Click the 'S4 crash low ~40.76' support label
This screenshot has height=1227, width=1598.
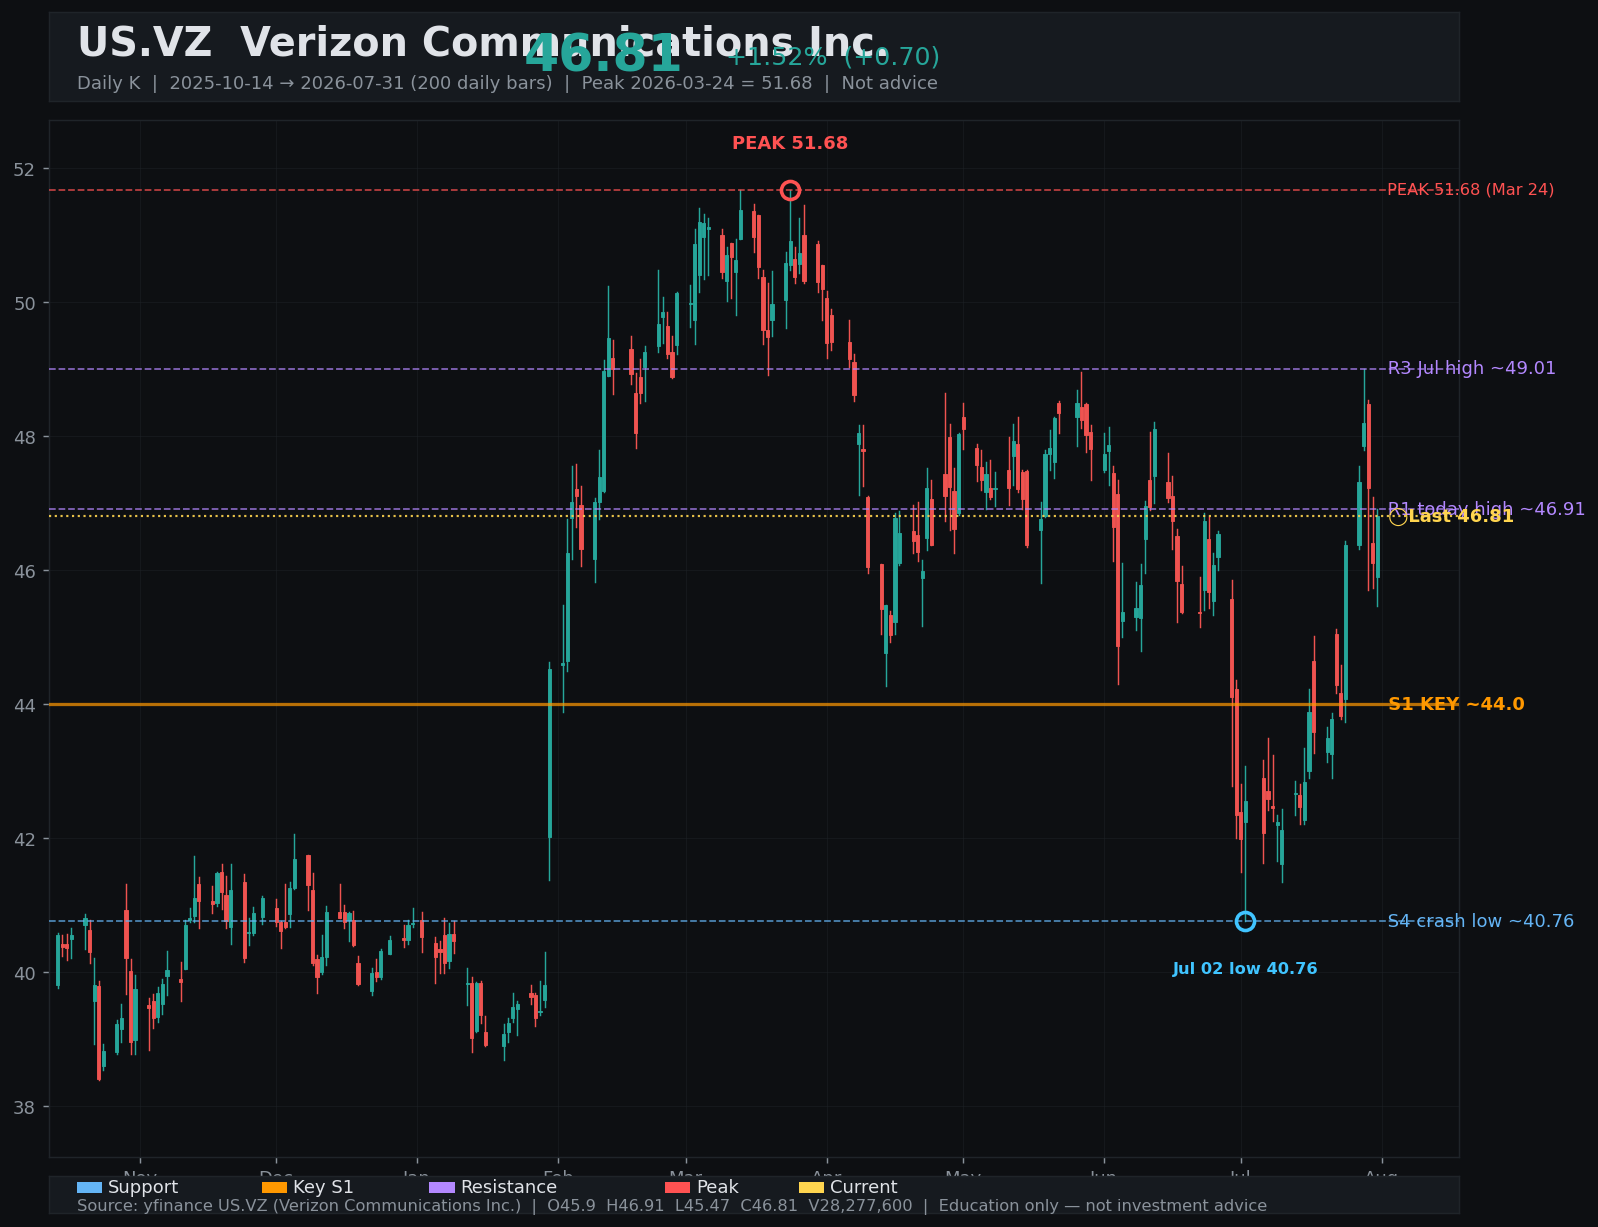click(1481, 921)
